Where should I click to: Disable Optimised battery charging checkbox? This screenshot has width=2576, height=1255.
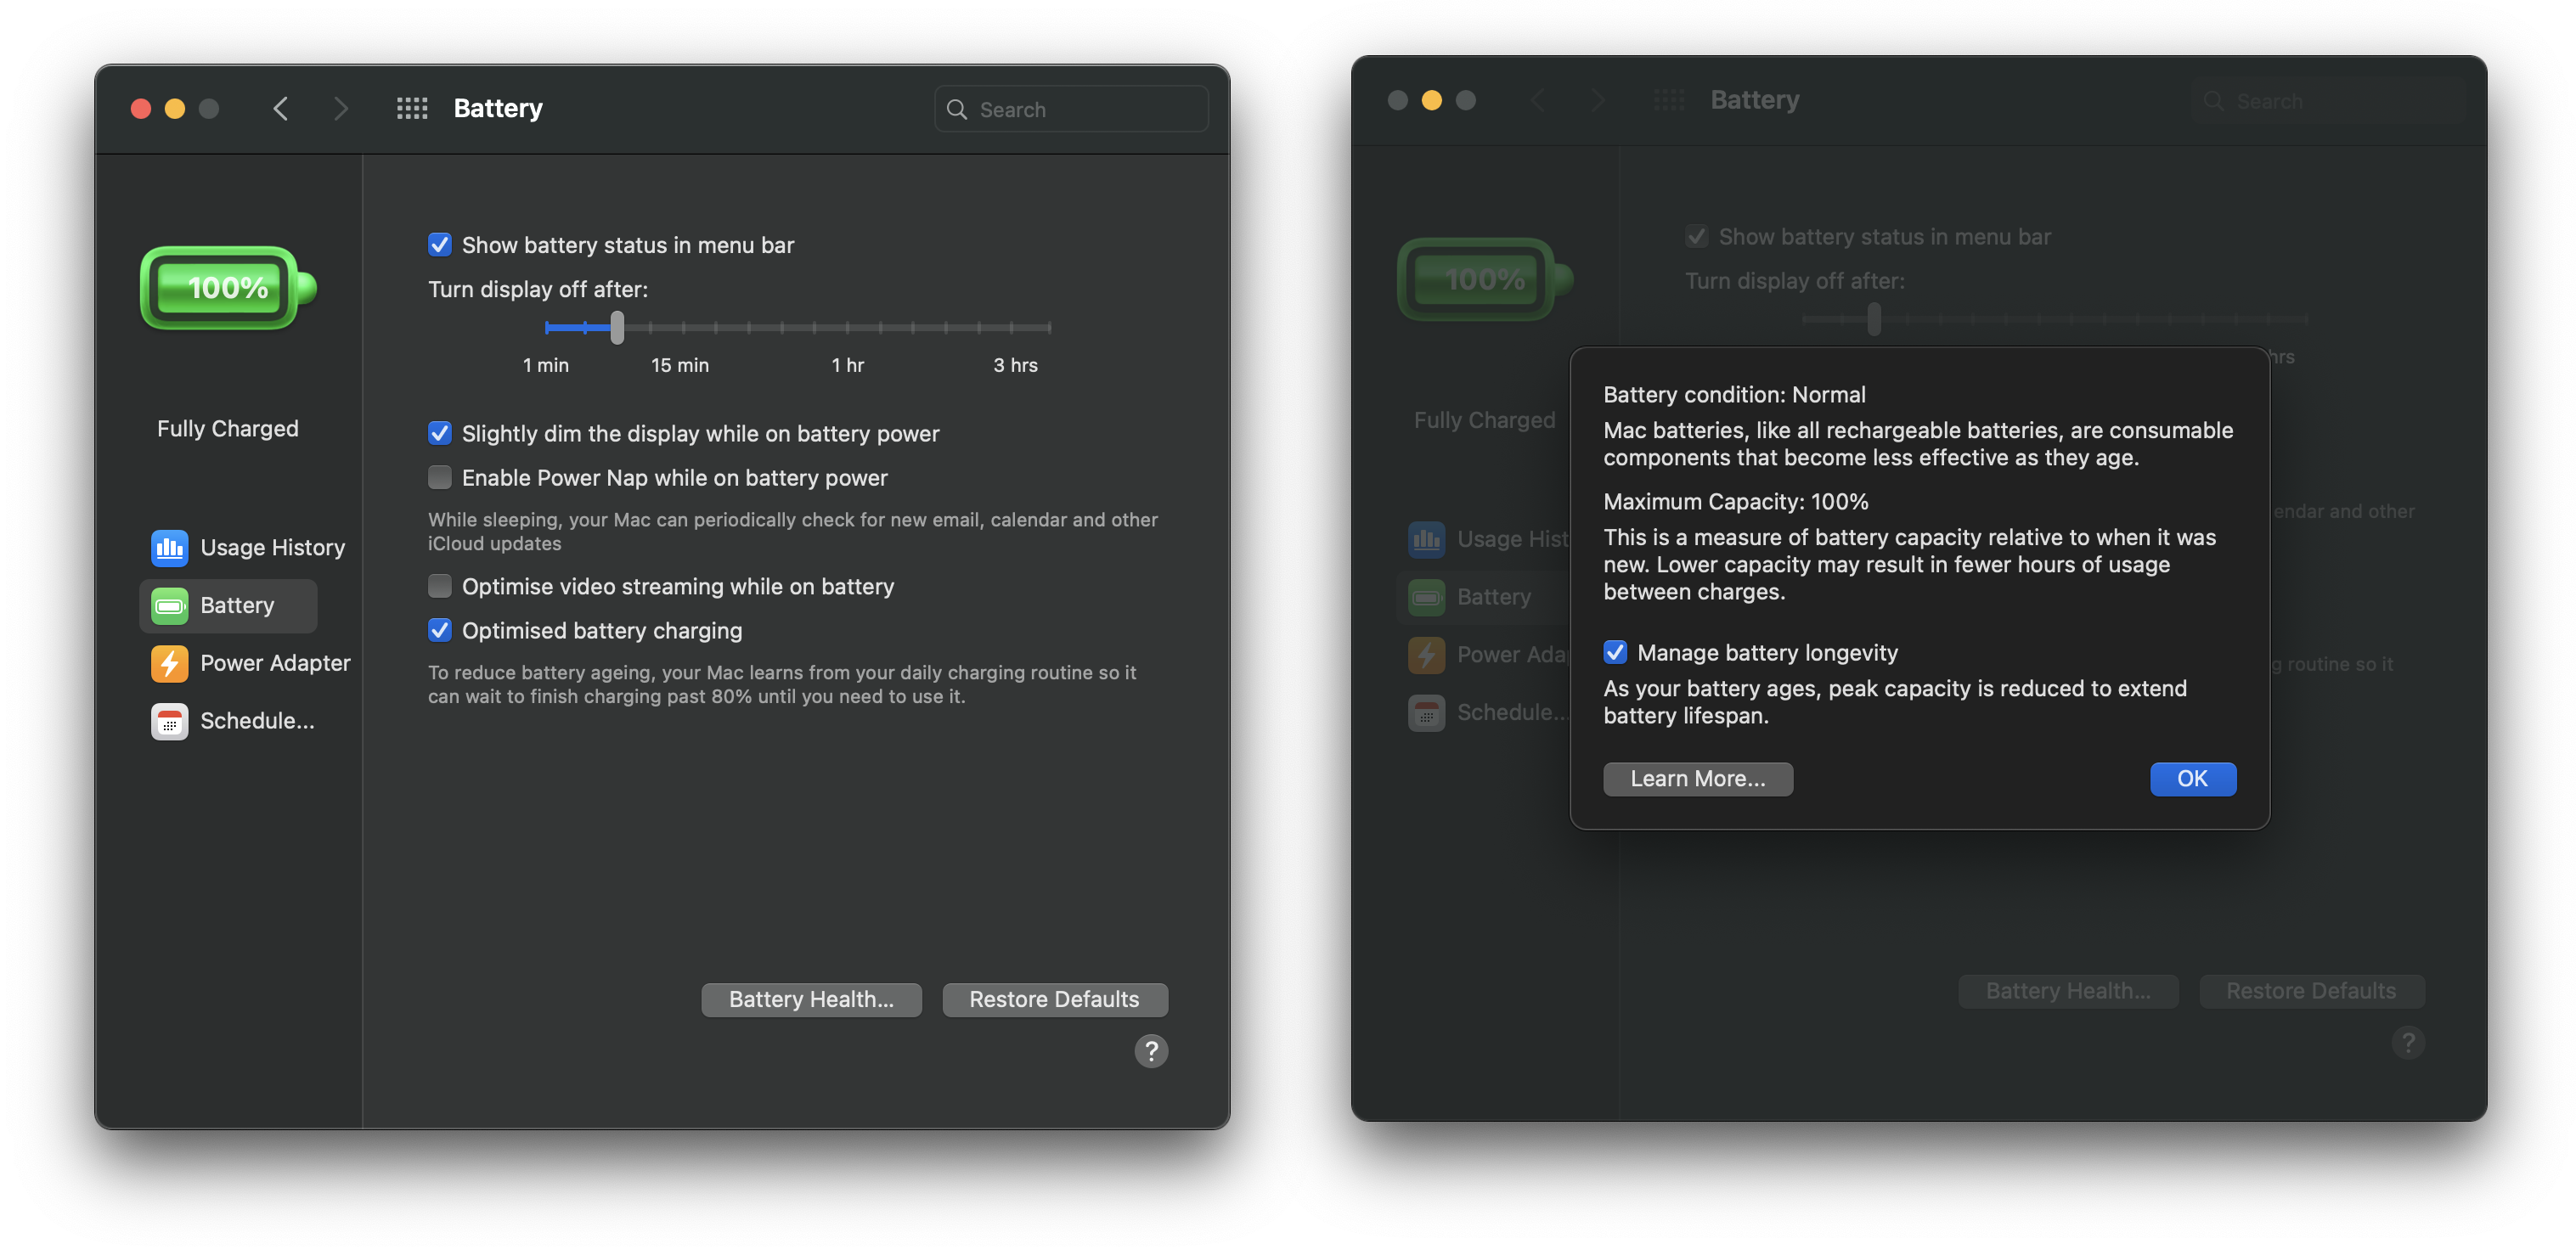coord(439,630)
